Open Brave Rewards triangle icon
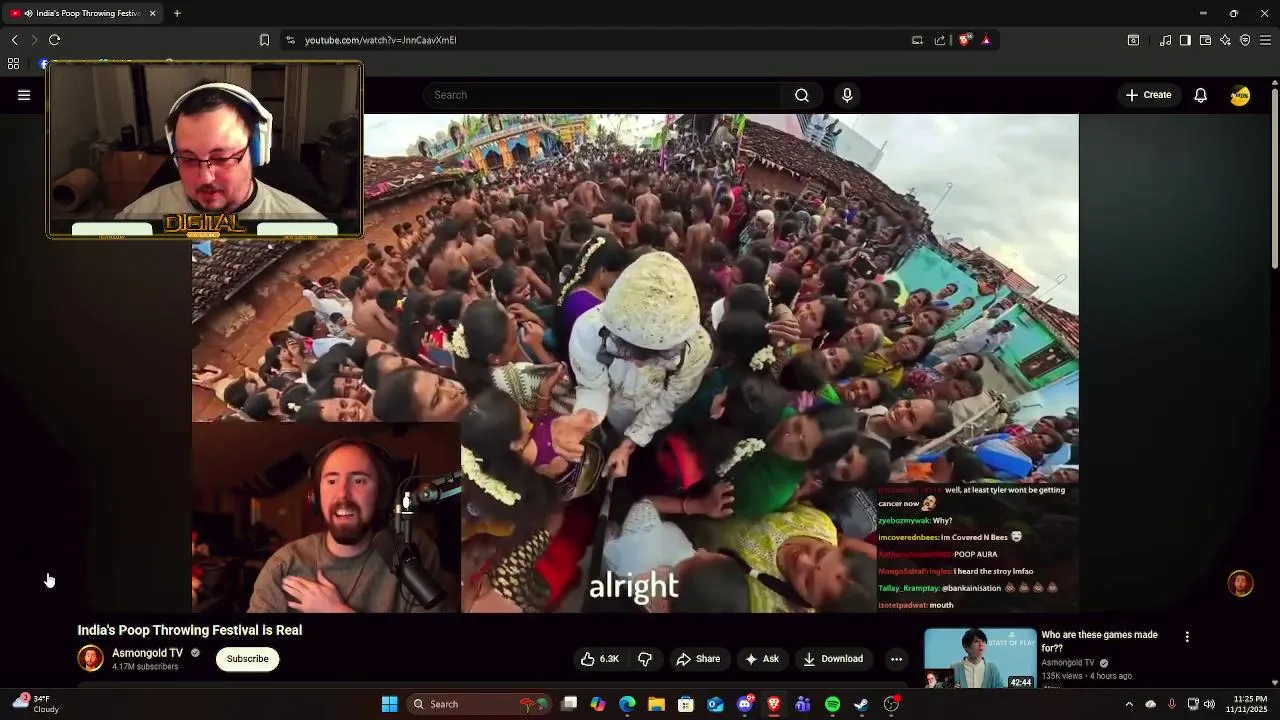This screenshot has width=1280, height=720. pos(986,40)
